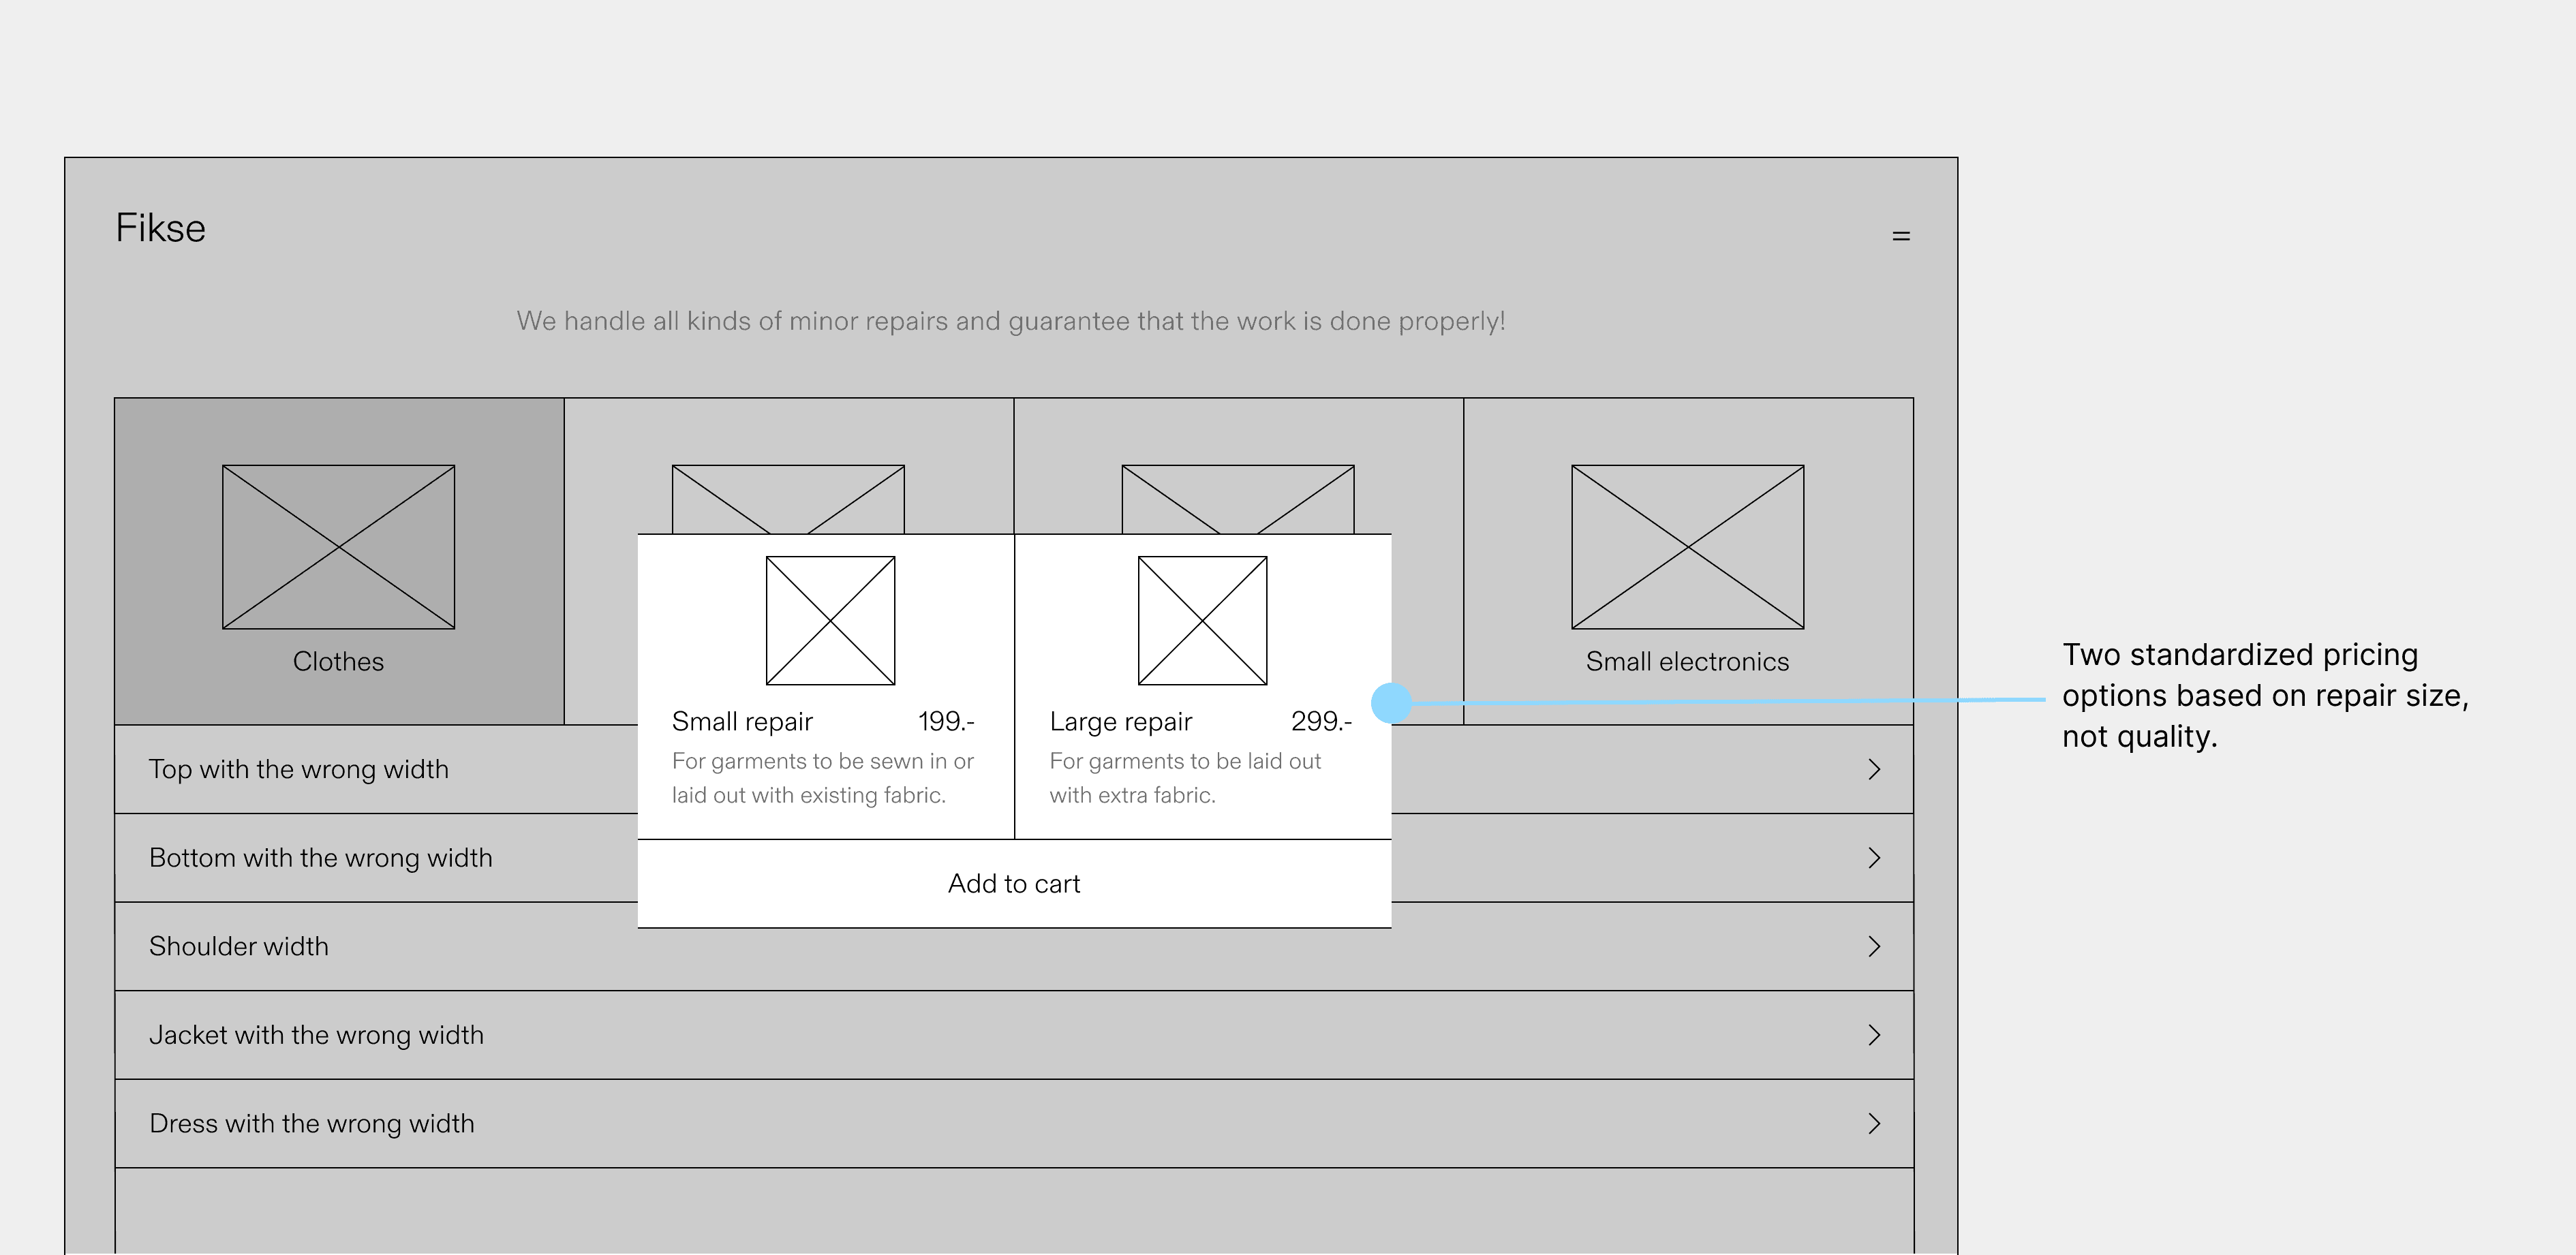The width and height of the screenshot is (2576, 1255).
Task: Expand the Shoulder width row chevron
Action: [x=1874, y=946]
